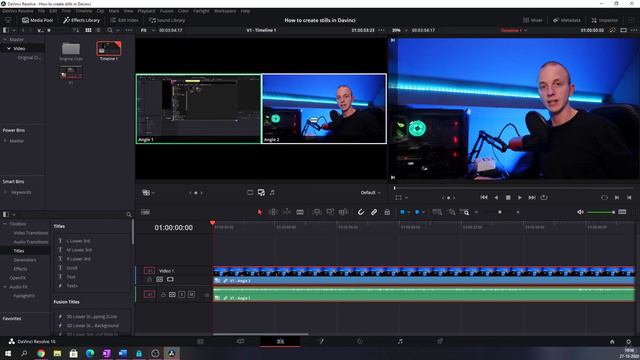Toggle Position Lock padlock icon
This screenshot has width=640, height=360.
pos(387,212)
